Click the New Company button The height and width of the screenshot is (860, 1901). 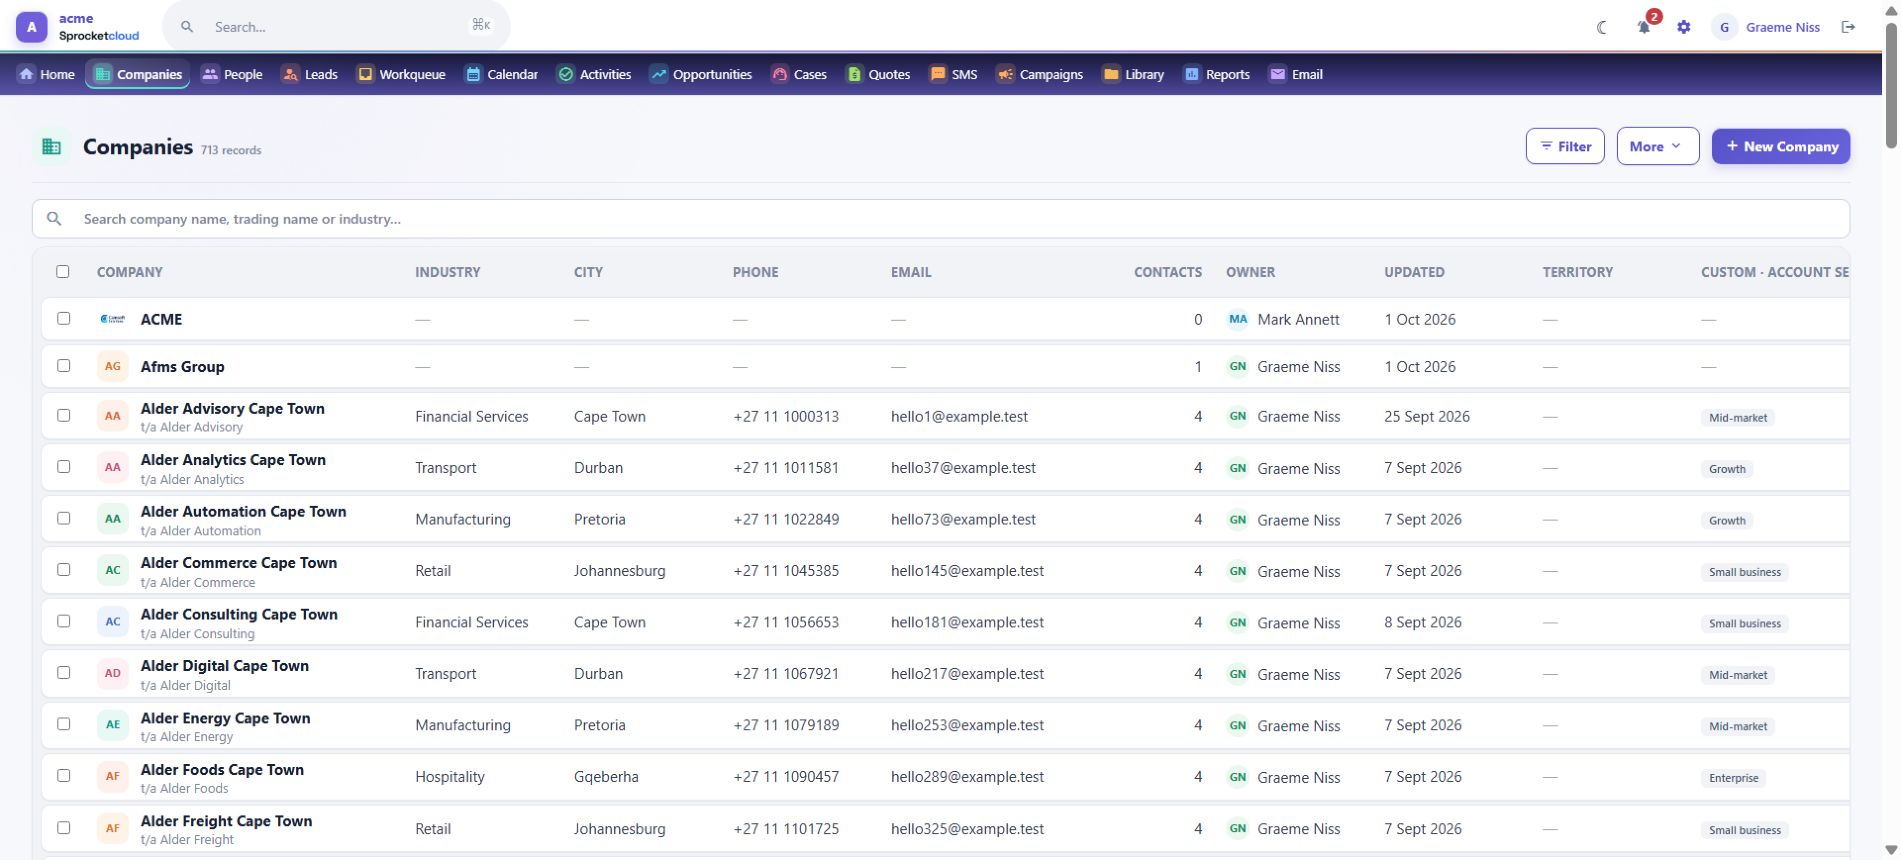(1781, 146)
